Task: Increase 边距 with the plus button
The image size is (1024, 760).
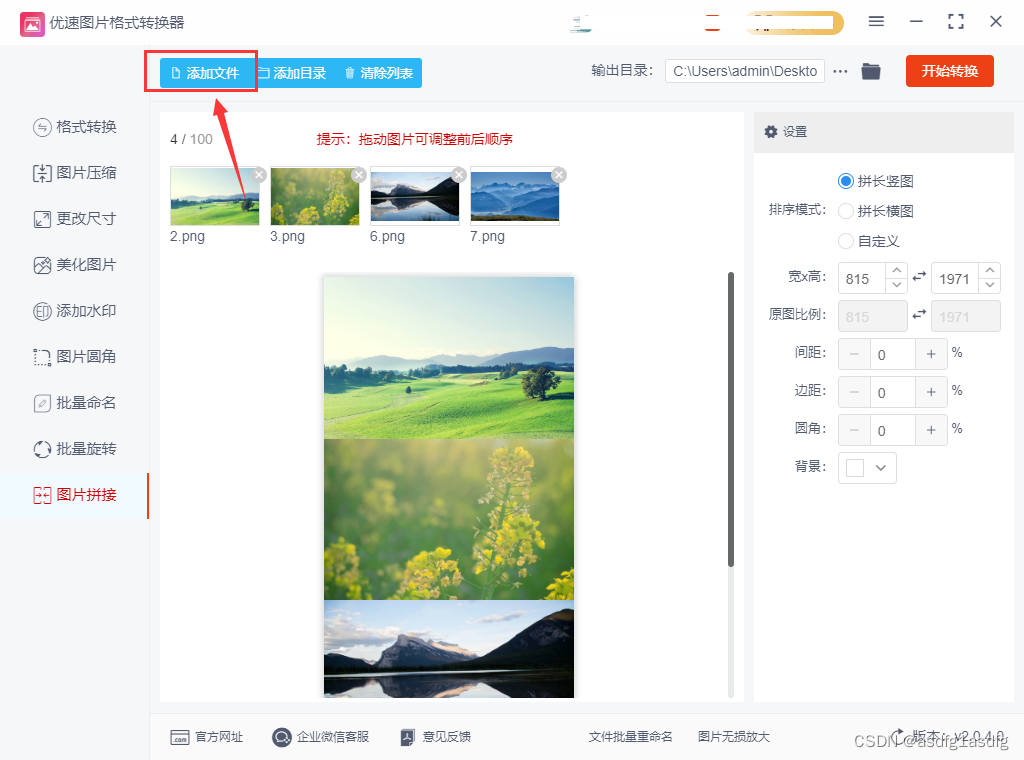Action: point(931,392)
